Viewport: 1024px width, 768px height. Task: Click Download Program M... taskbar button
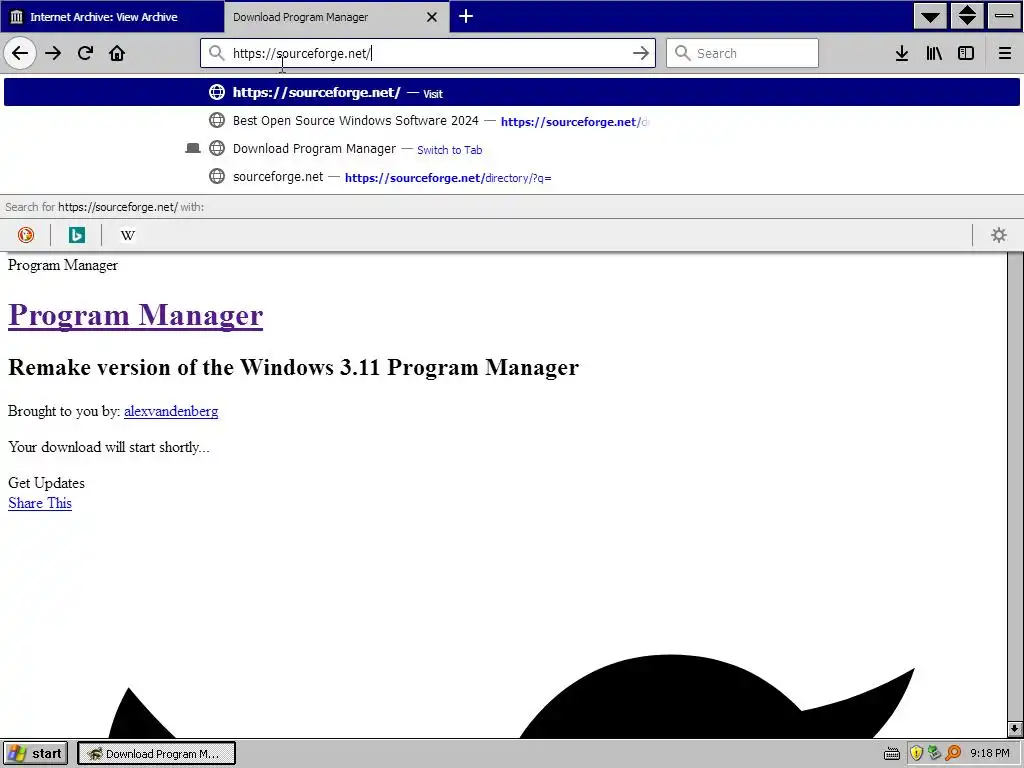tap(156, 753)
